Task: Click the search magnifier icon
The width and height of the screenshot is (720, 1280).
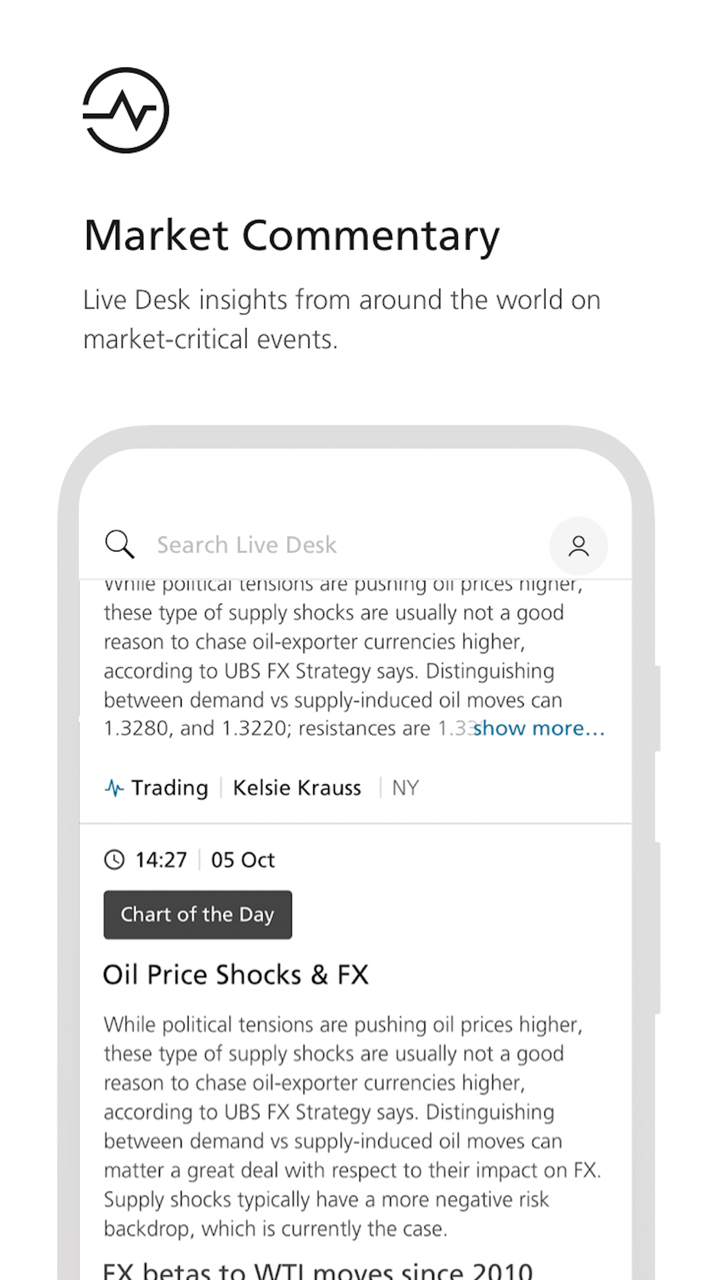Action: (119, 545)
